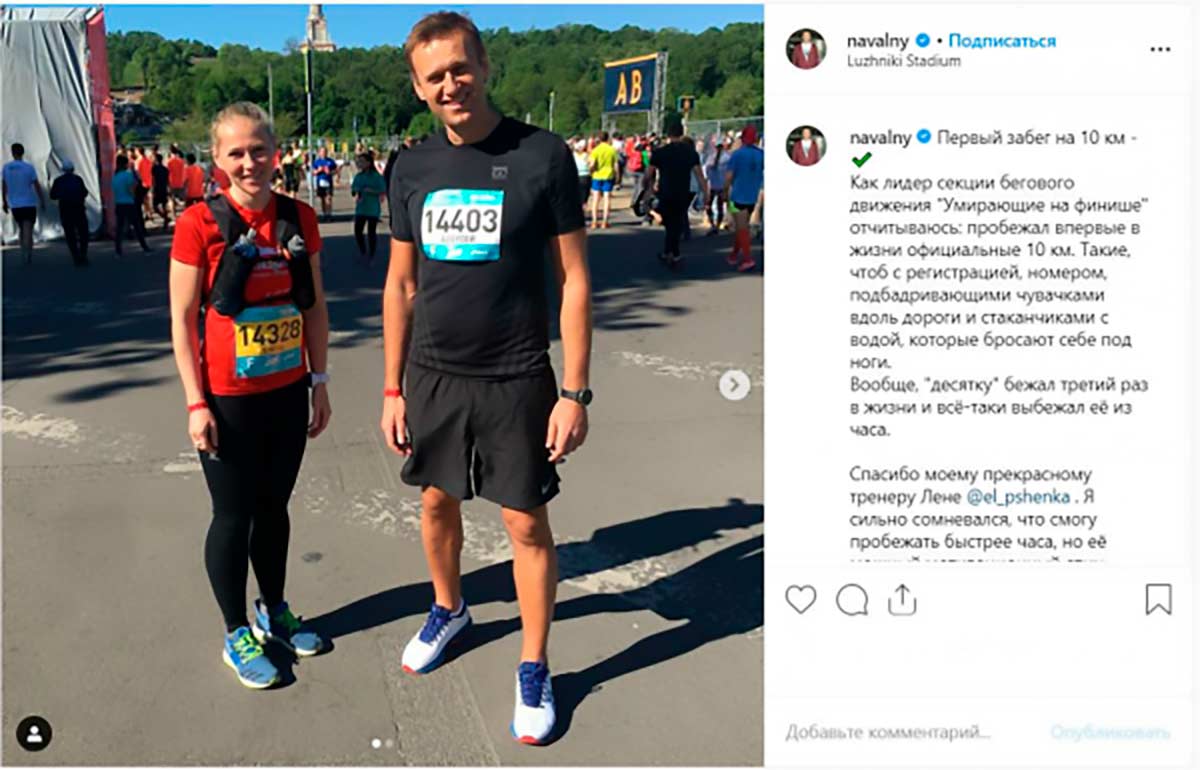
Task: Click the verified badge beside header username
Action: pos(923,41)
